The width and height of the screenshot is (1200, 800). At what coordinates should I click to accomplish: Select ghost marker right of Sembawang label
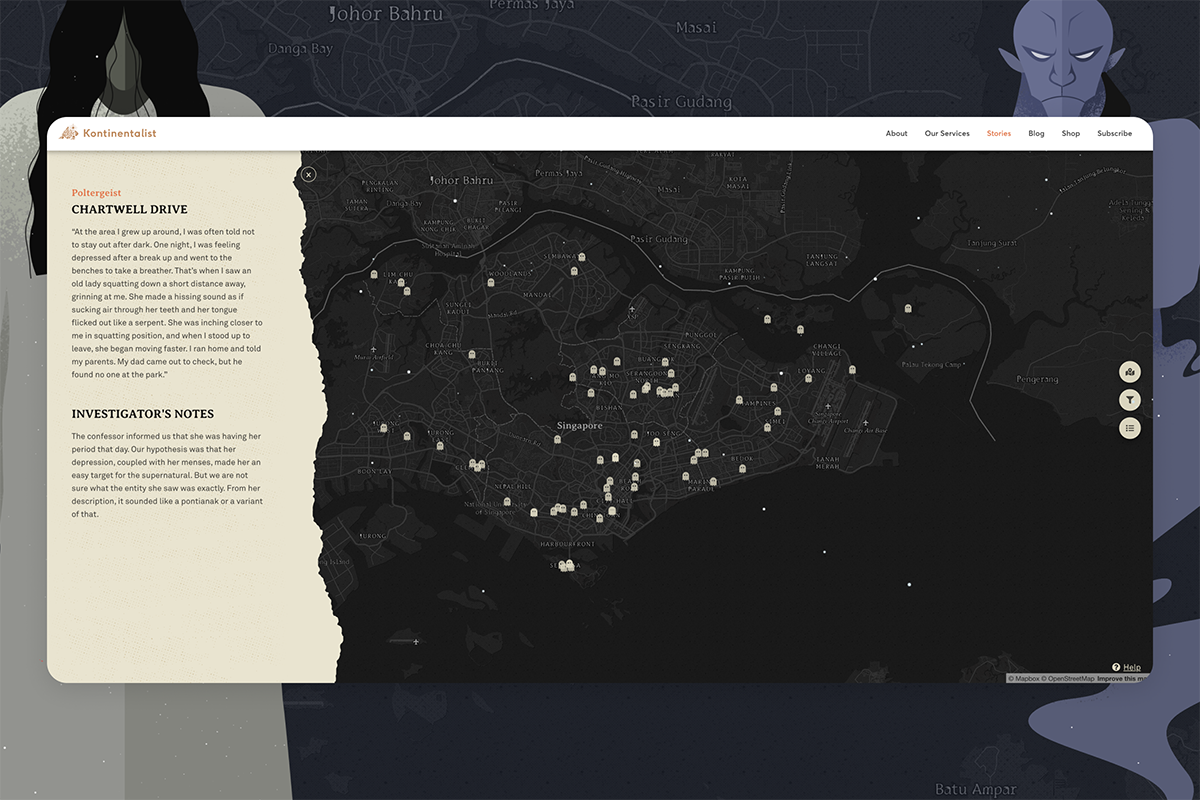tap(580, 257)
